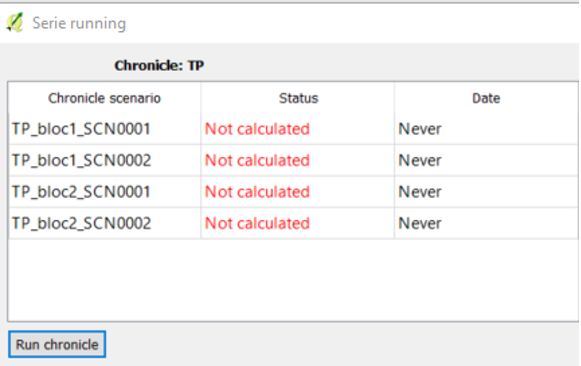Click the Never date for TP_bloc2_SCN0001
This screenshot has height=366, width=581.
[x=420, y=192]
